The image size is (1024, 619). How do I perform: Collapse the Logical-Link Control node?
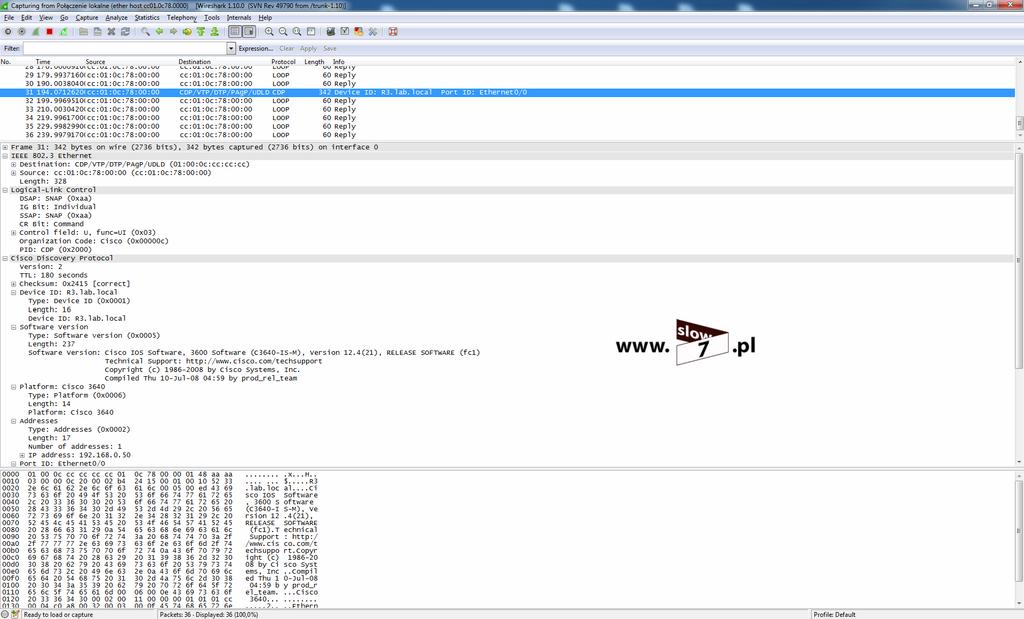click(x=5, y=190)
